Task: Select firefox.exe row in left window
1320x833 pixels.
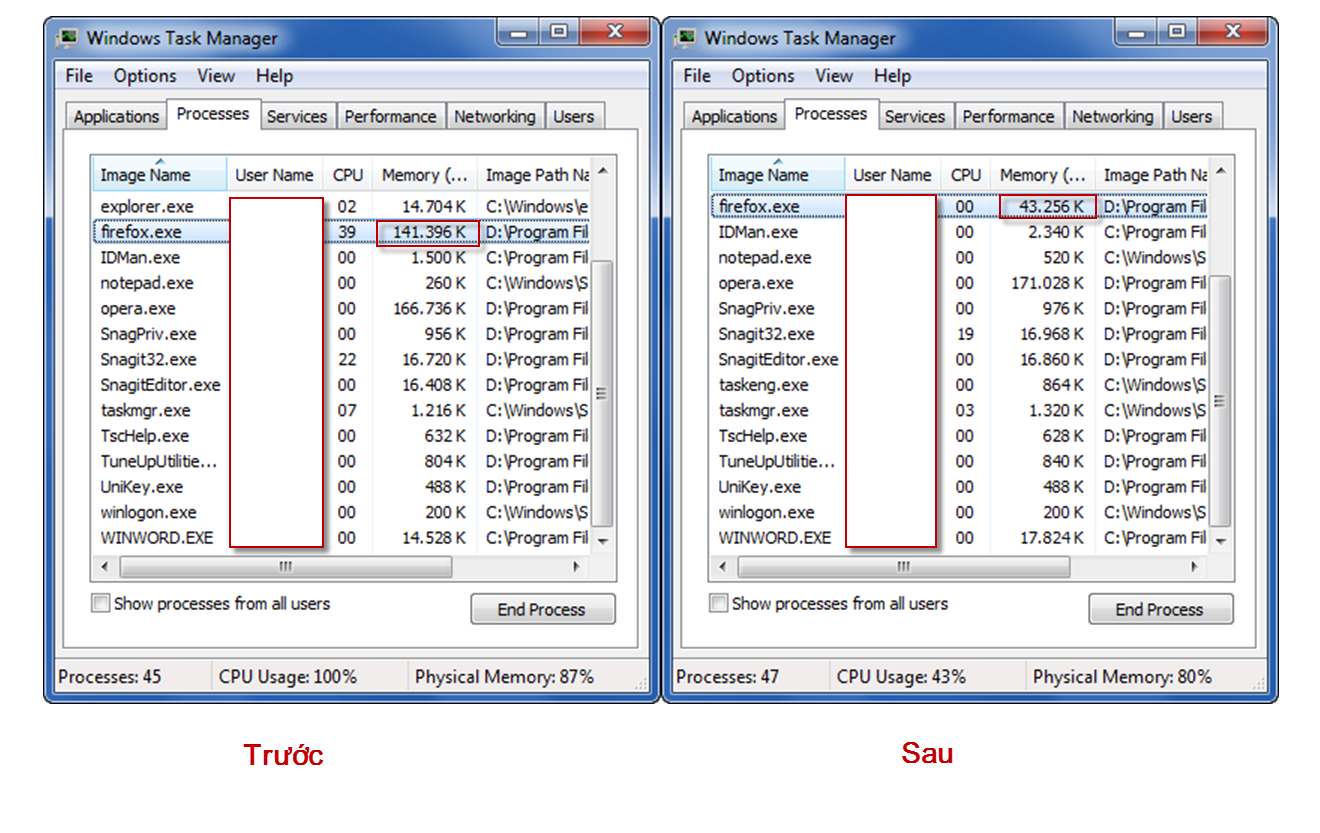Action: pyautogui.click(x=341, y=232)
